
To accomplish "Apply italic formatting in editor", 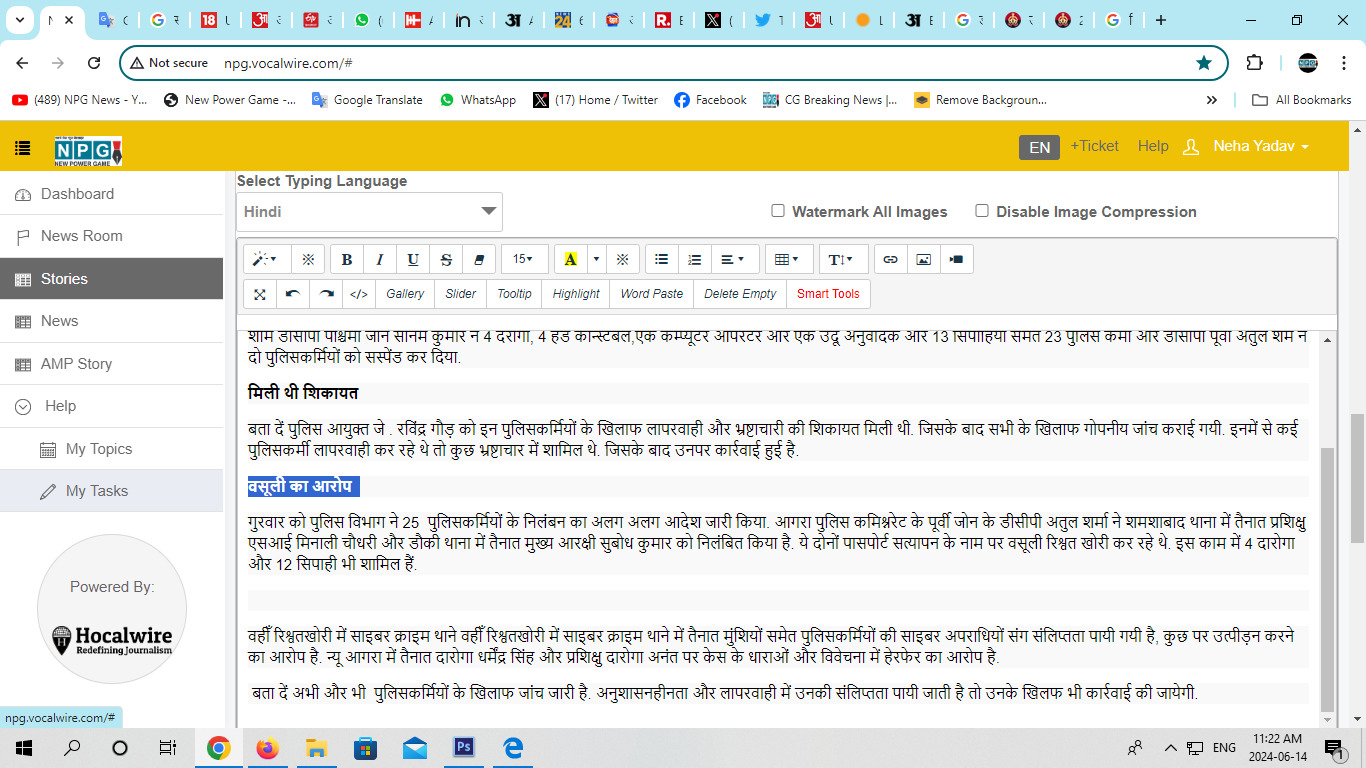I will point(380,260).
